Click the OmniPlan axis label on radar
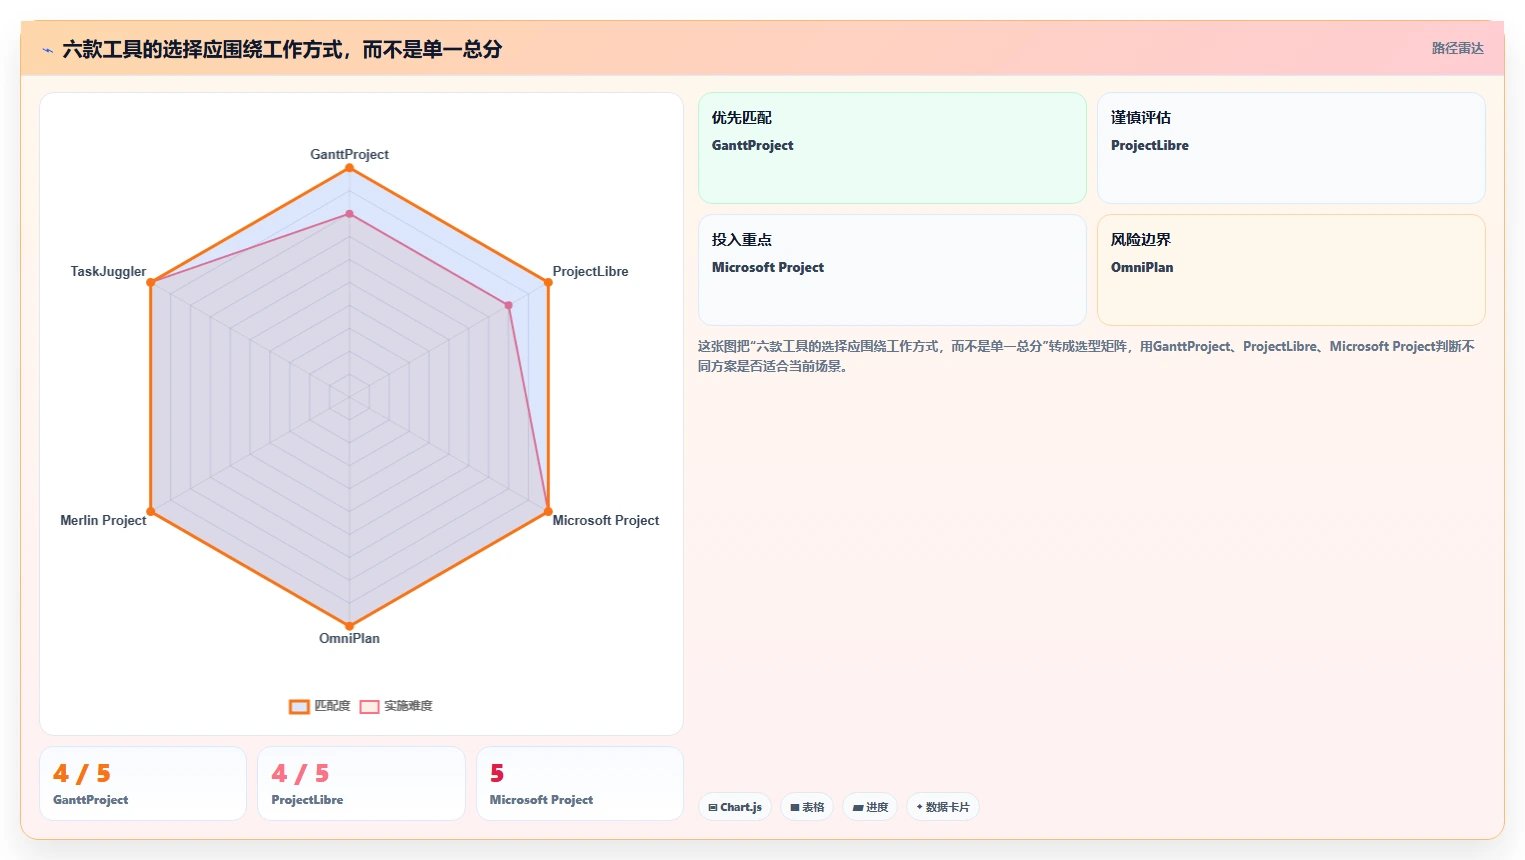The height and width of the screenshot is (860, 1525). tap(349, 638)
